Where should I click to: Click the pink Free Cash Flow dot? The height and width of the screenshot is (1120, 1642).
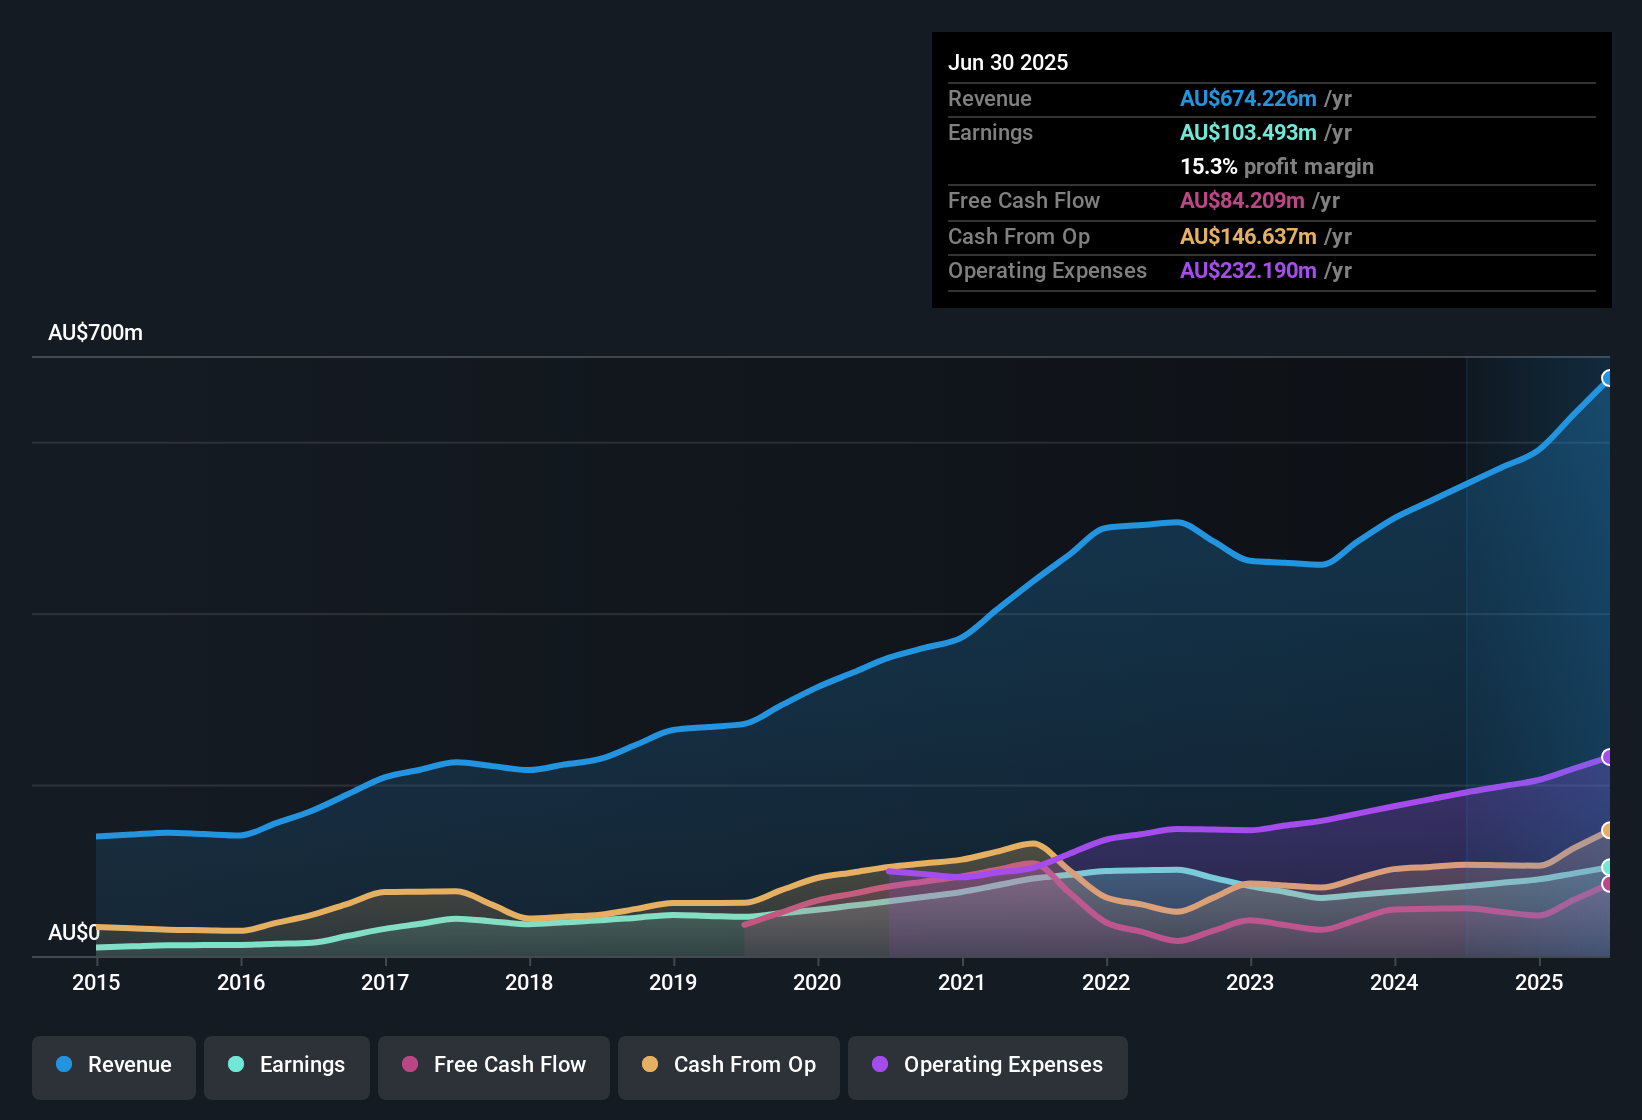tap(409, 1065)
